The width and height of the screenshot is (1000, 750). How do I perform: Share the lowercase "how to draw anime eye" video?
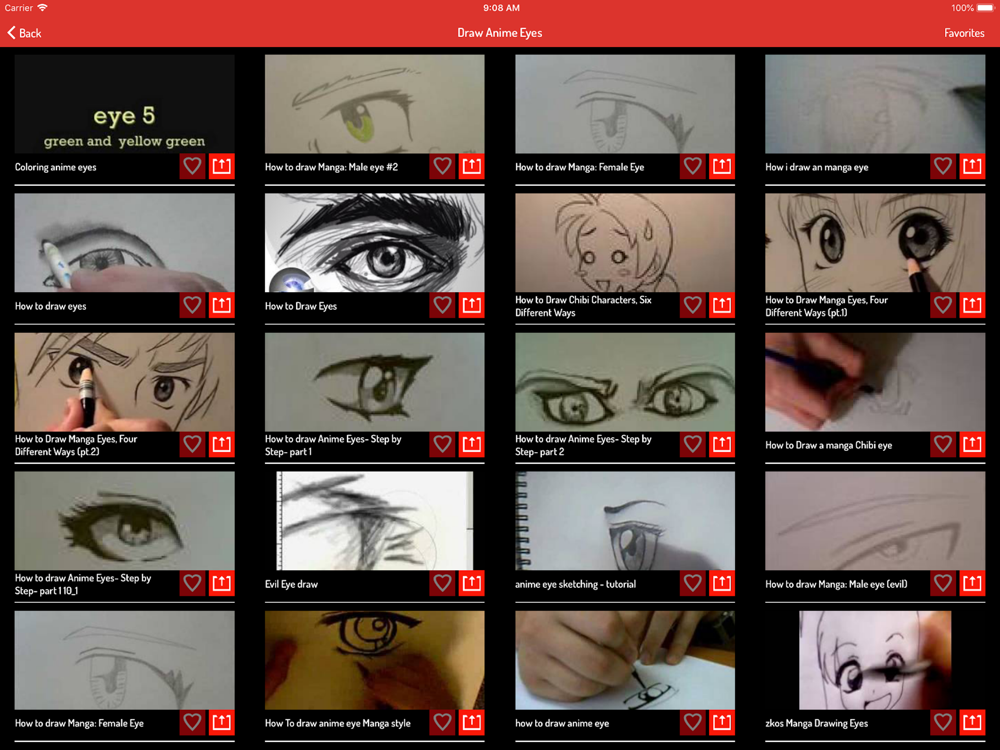pos(722,723)
